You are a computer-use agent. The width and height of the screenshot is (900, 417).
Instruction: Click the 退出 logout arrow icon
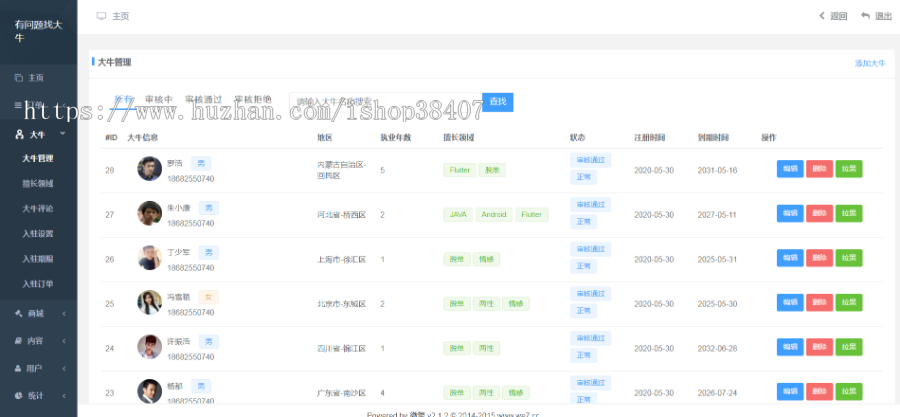tap(866, 16)
